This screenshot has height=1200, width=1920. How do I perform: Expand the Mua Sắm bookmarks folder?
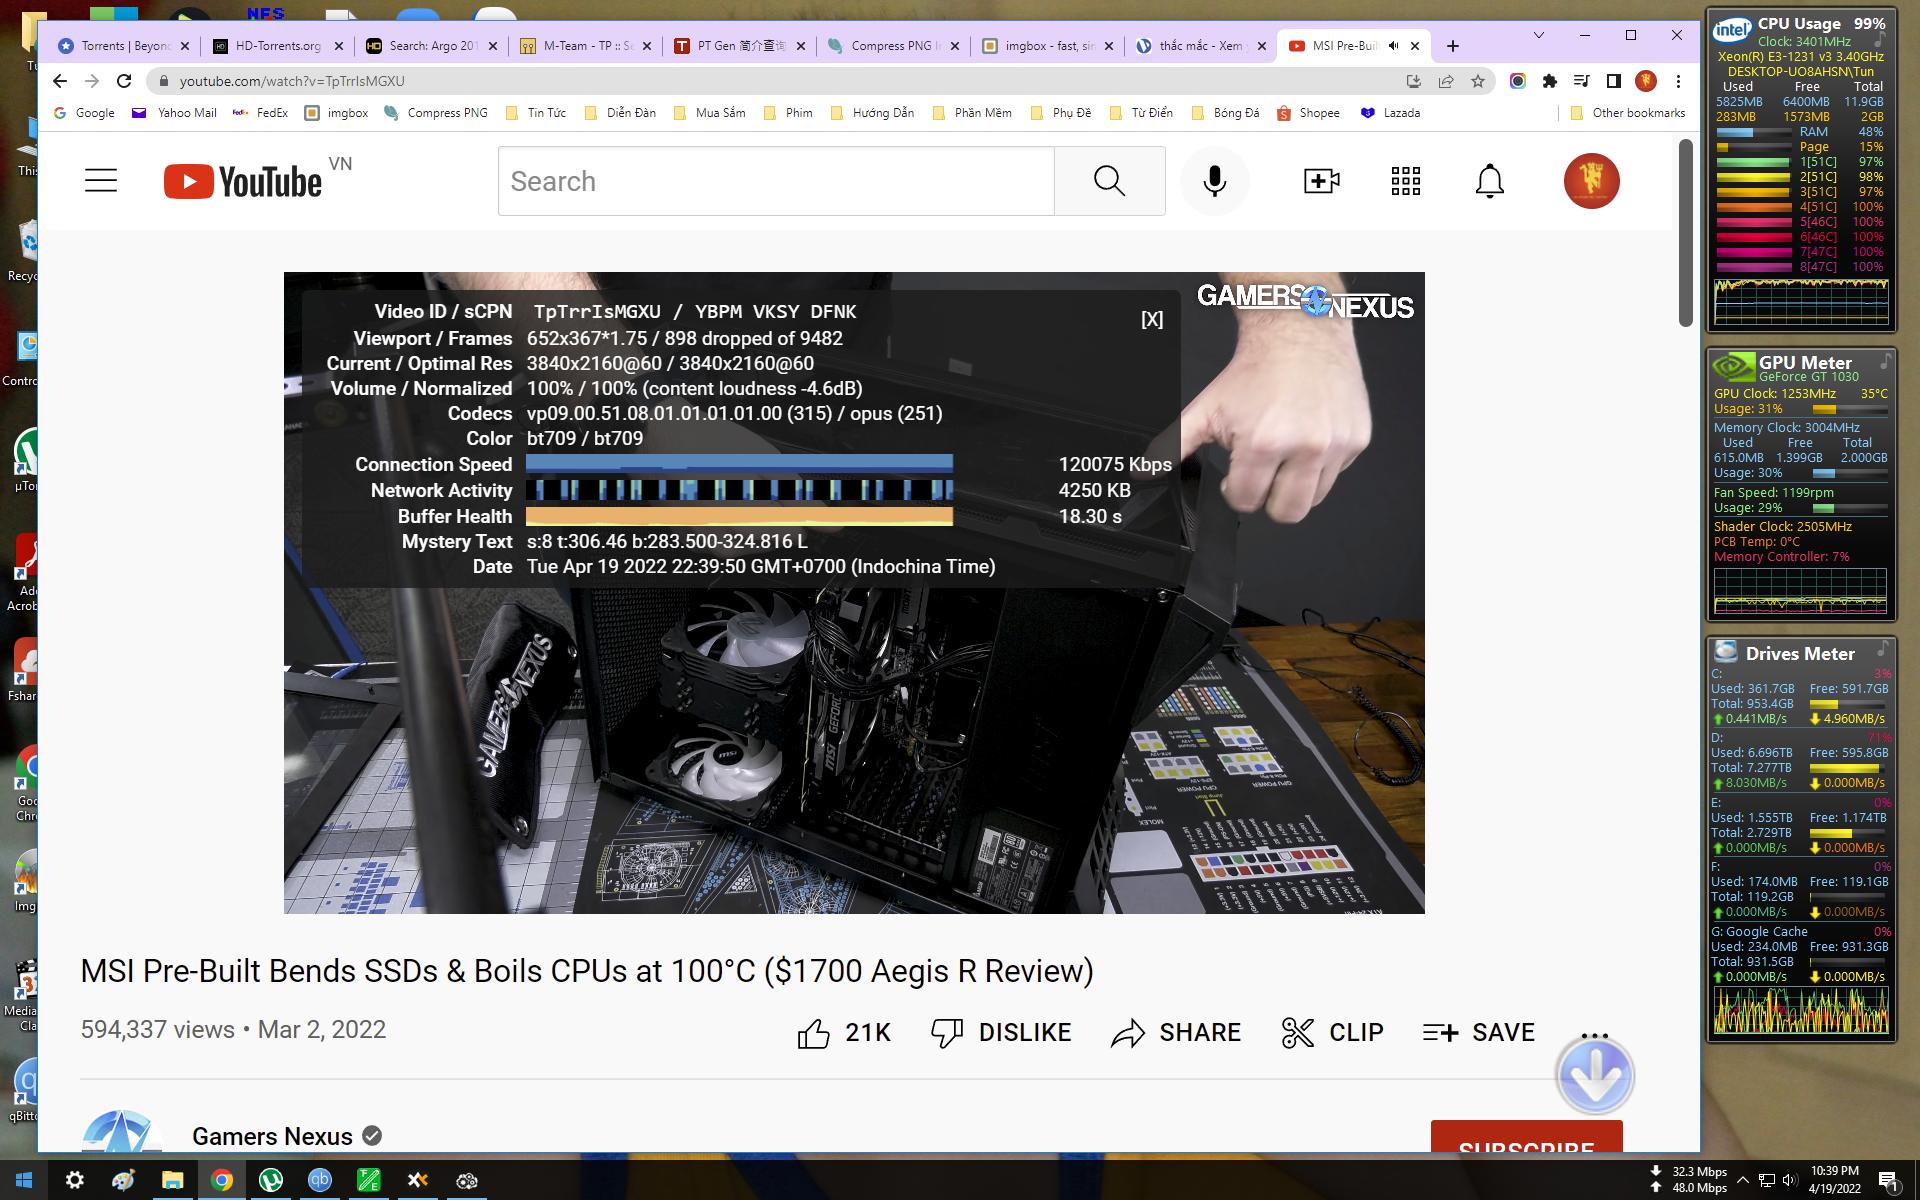(709, 113)
